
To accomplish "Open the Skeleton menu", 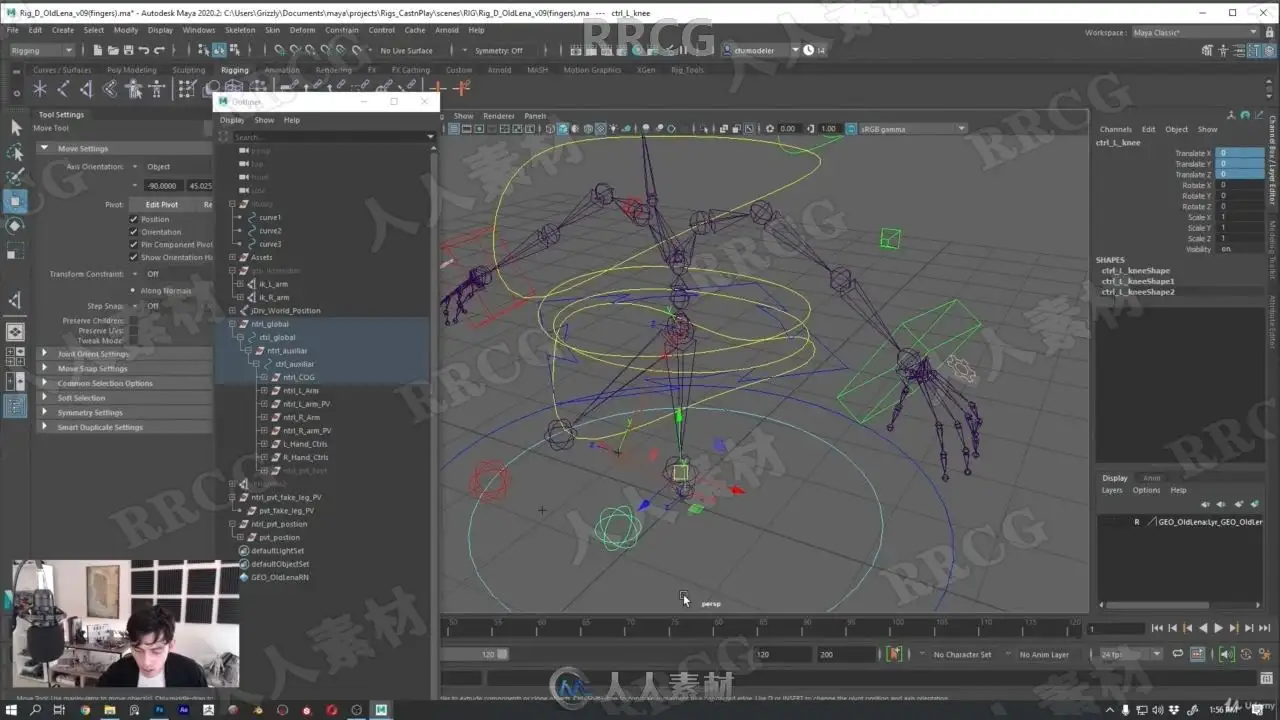I will coord(240,30).
